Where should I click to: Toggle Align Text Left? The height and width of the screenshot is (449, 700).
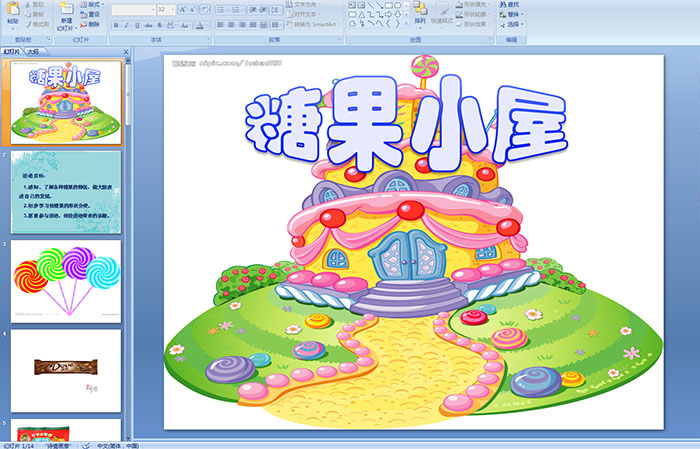[221, 25]
